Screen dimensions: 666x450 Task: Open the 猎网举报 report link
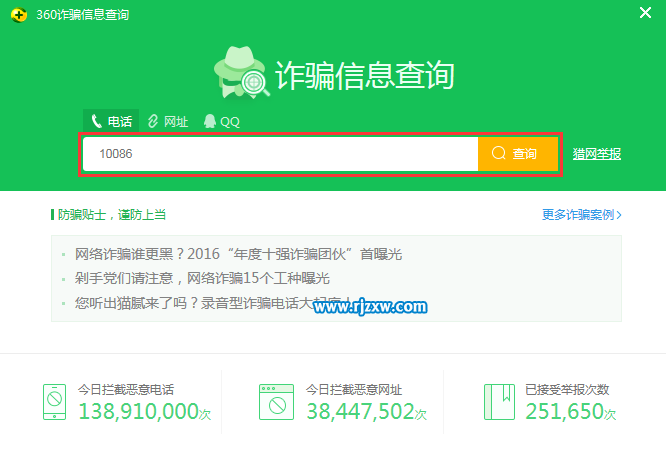coord(596,154)
